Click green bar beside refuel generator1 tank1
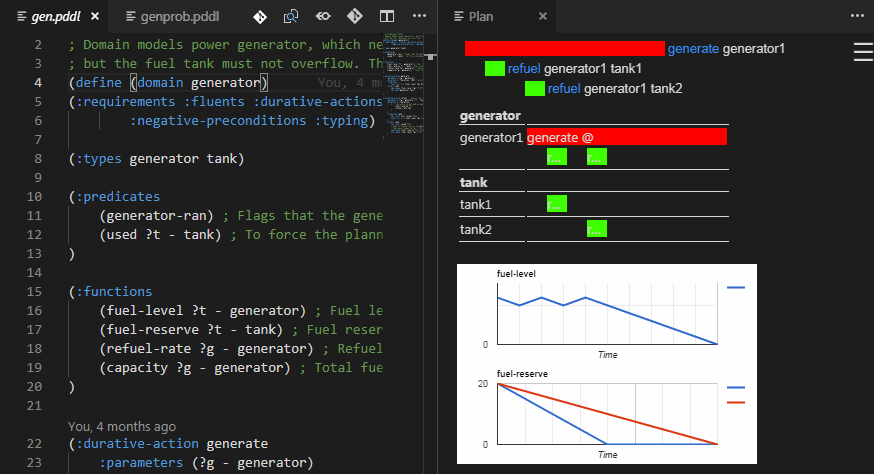The image size is (874, 474). coord(494,69)
